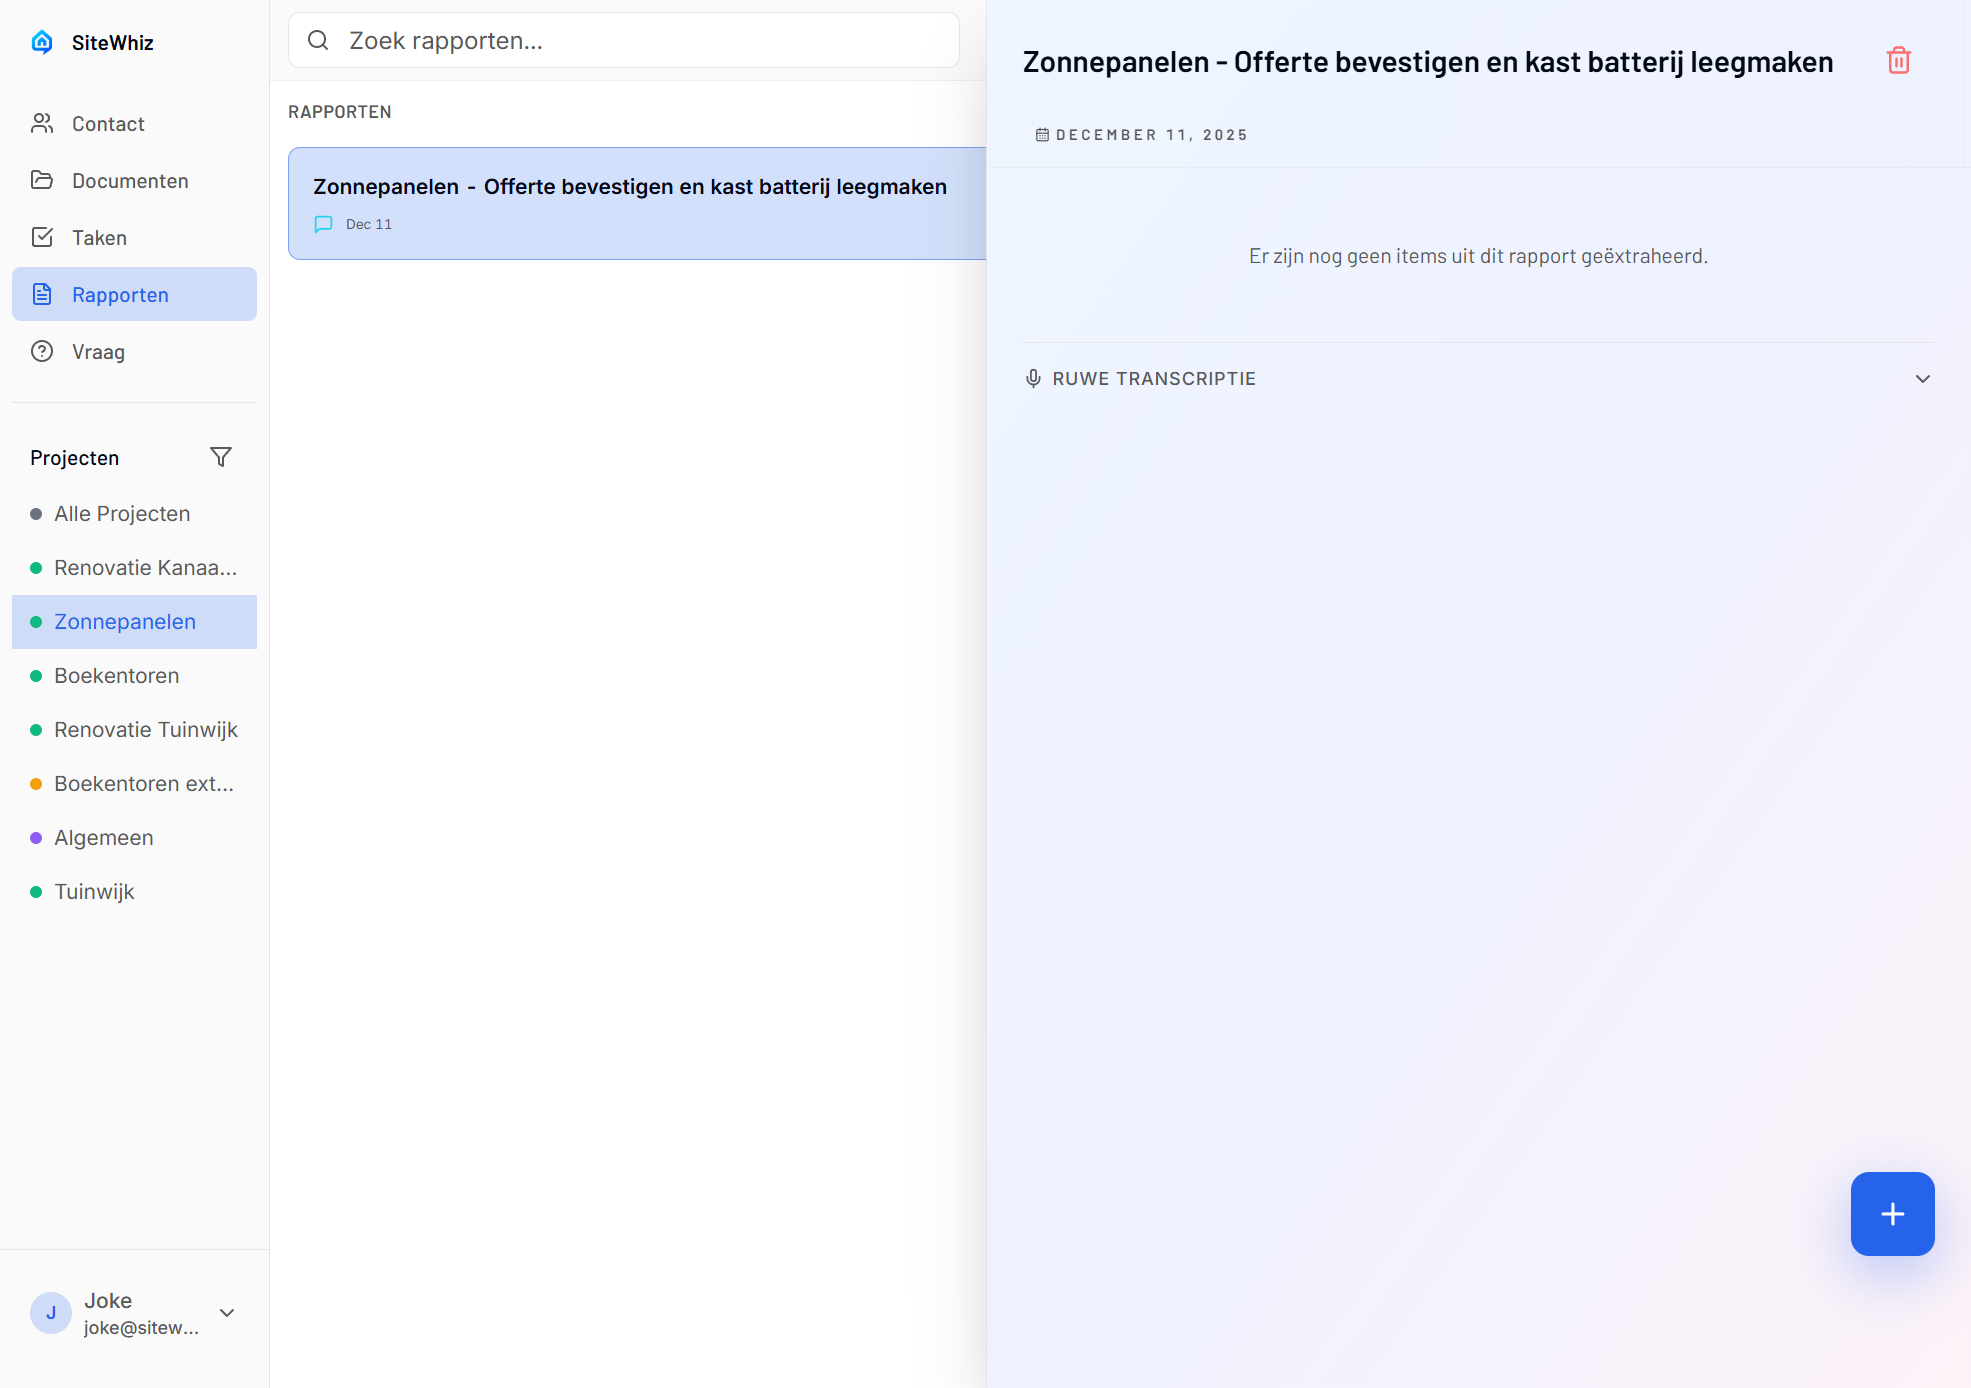
Task: Open the Projecten filter
Action: click(x=221, y=457)
